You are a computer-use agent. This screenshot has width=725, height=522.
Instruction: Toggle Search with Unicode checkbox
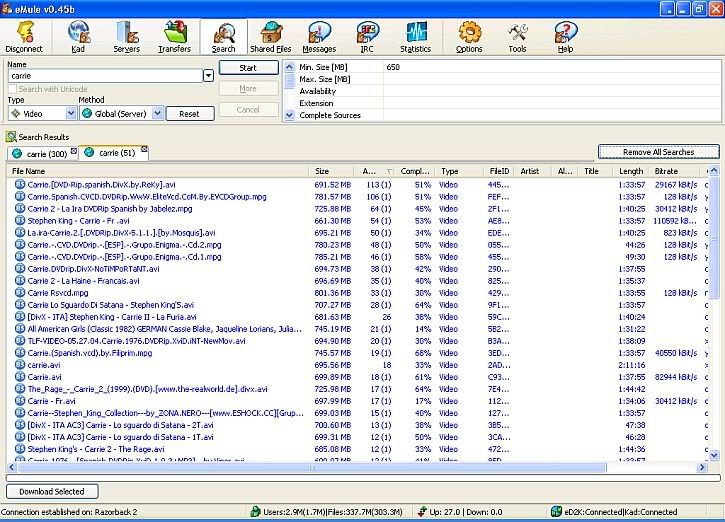pos(12,89)
